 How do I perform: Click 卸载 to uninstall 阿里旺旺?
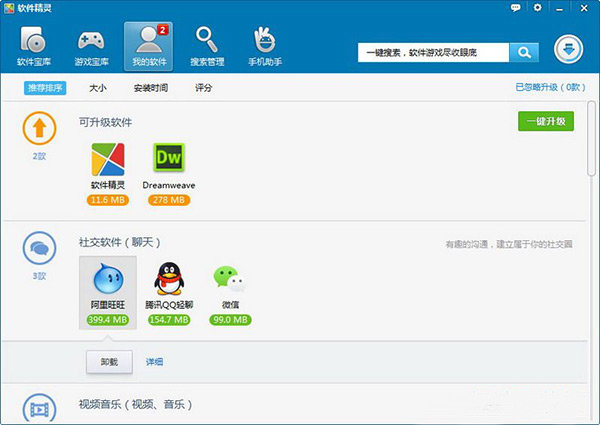tap(109, 361)
